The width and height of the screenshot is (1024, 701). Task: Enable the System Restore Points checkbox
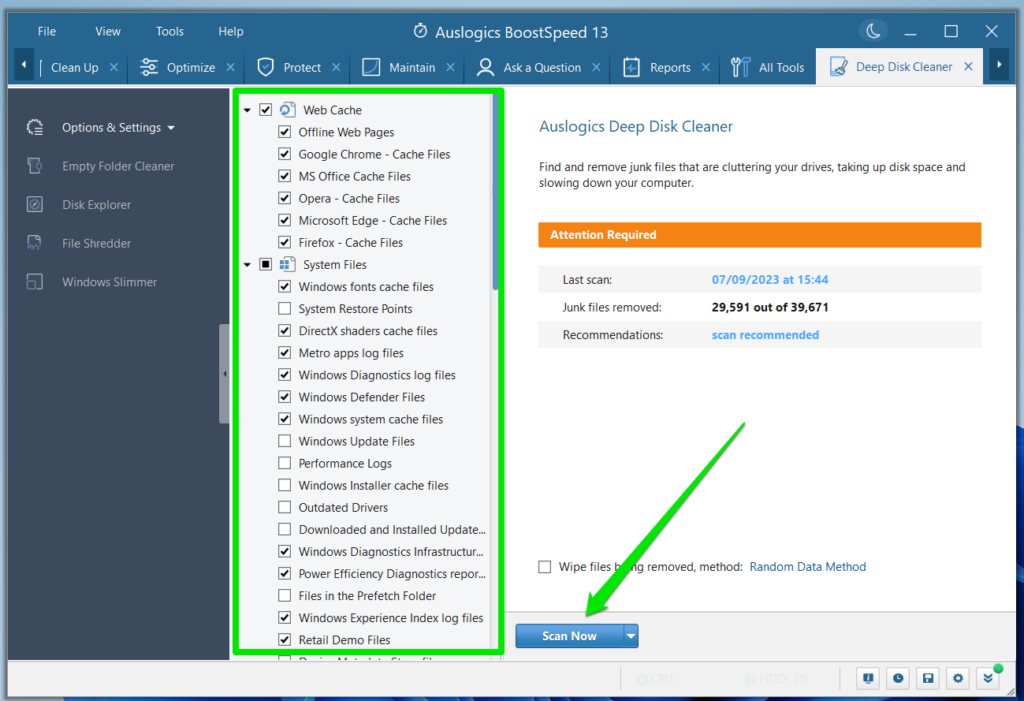pyautogui.click(x=287, y=308)
